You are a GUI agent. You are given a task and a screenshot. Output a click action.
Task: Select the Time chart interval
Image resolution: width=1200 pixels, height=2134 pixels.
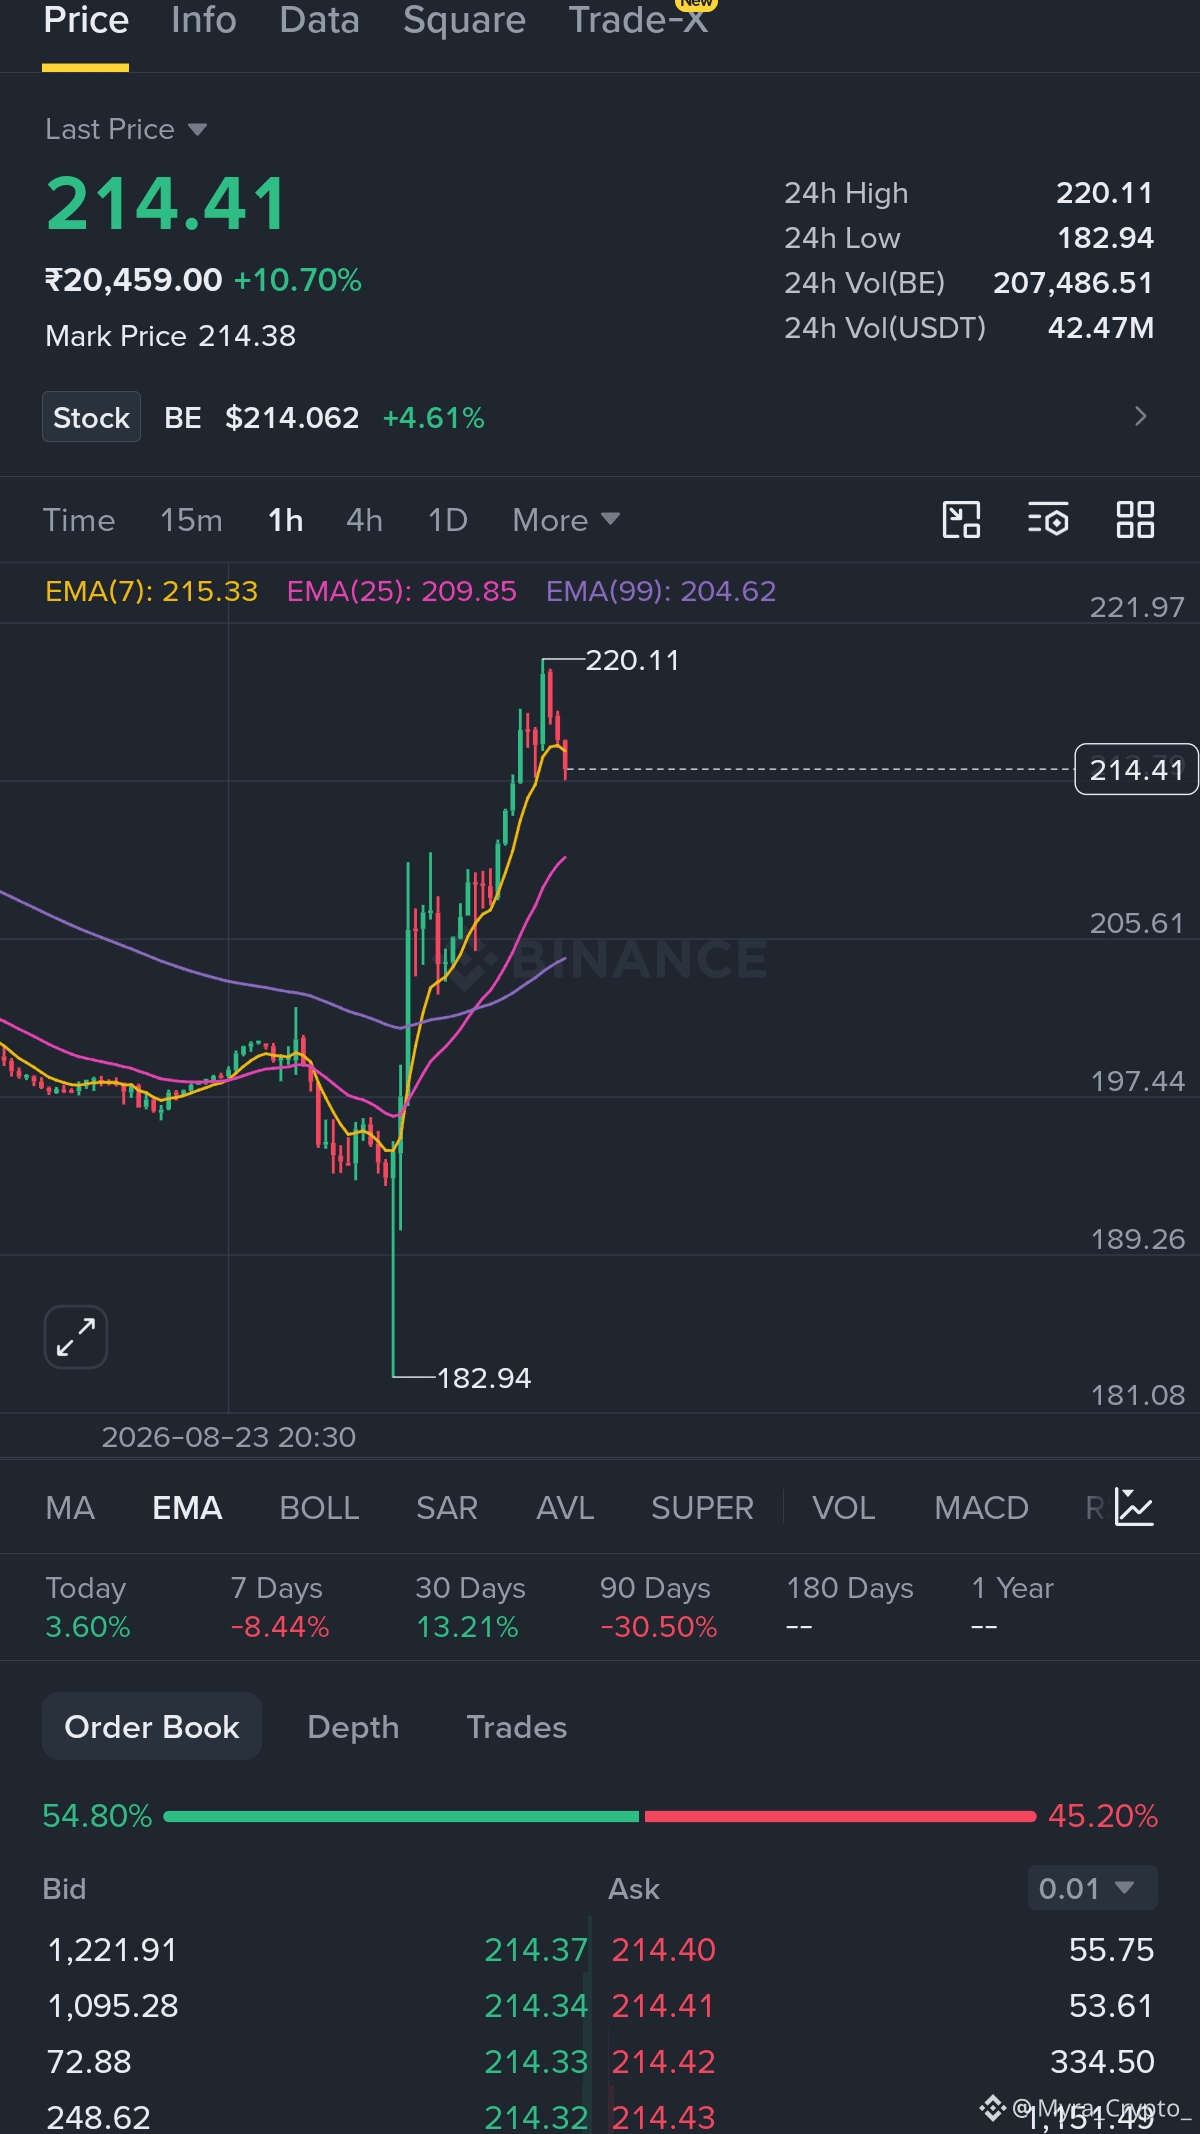(x=79, y=520)
